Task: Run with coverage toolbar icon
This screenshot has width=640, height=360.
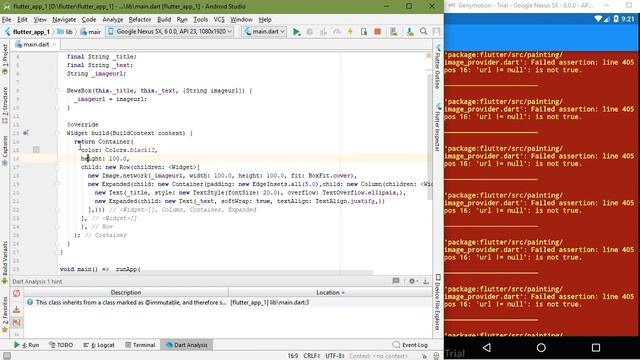Action: 323,31
